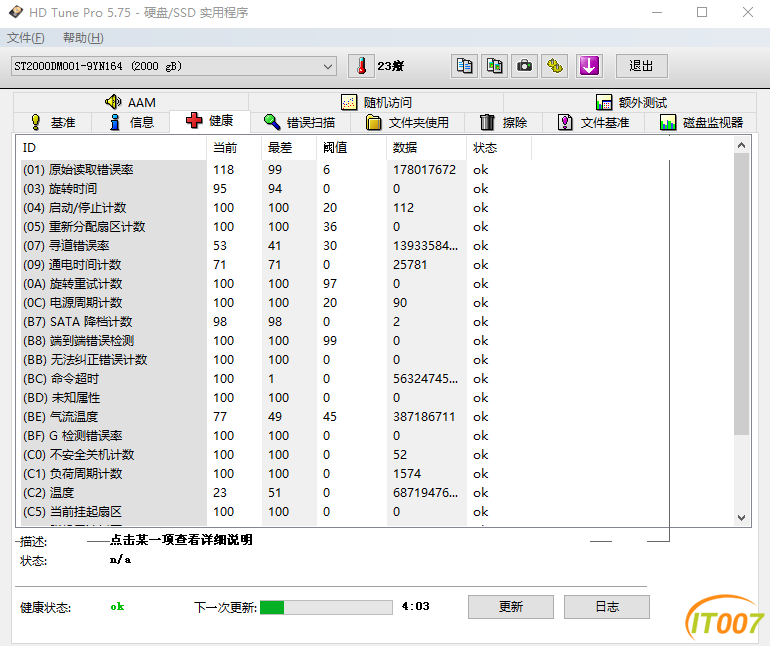The width and height of the screenshot is (770, 646).
Task: Open the 帮助(H) menu
Action: click(83, 38)
